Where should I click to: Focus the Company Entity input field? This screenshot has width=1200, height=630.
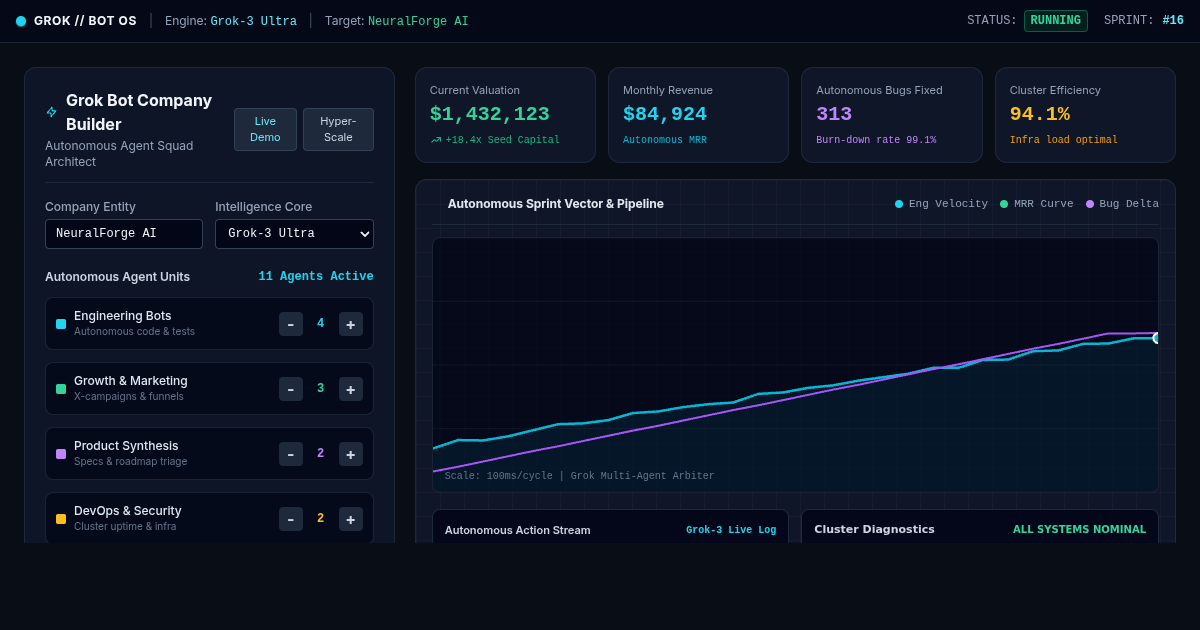pos(124,234)
